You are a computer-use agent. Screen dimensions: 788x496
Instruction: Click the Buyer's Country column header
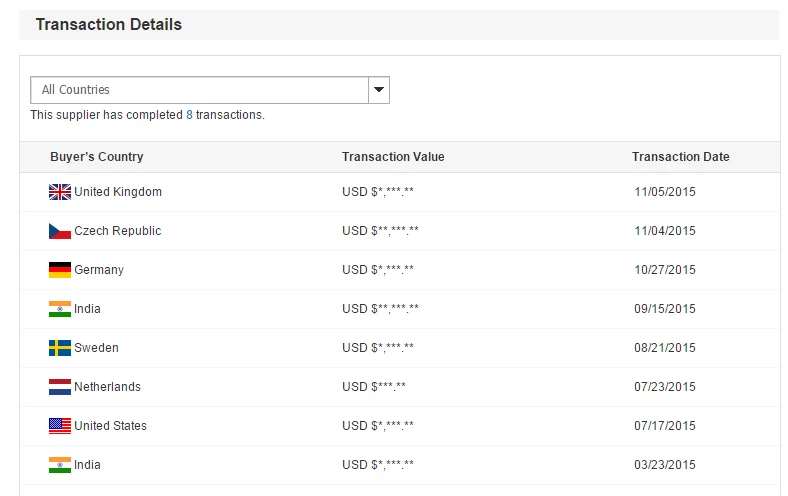[x=97, y=157]
